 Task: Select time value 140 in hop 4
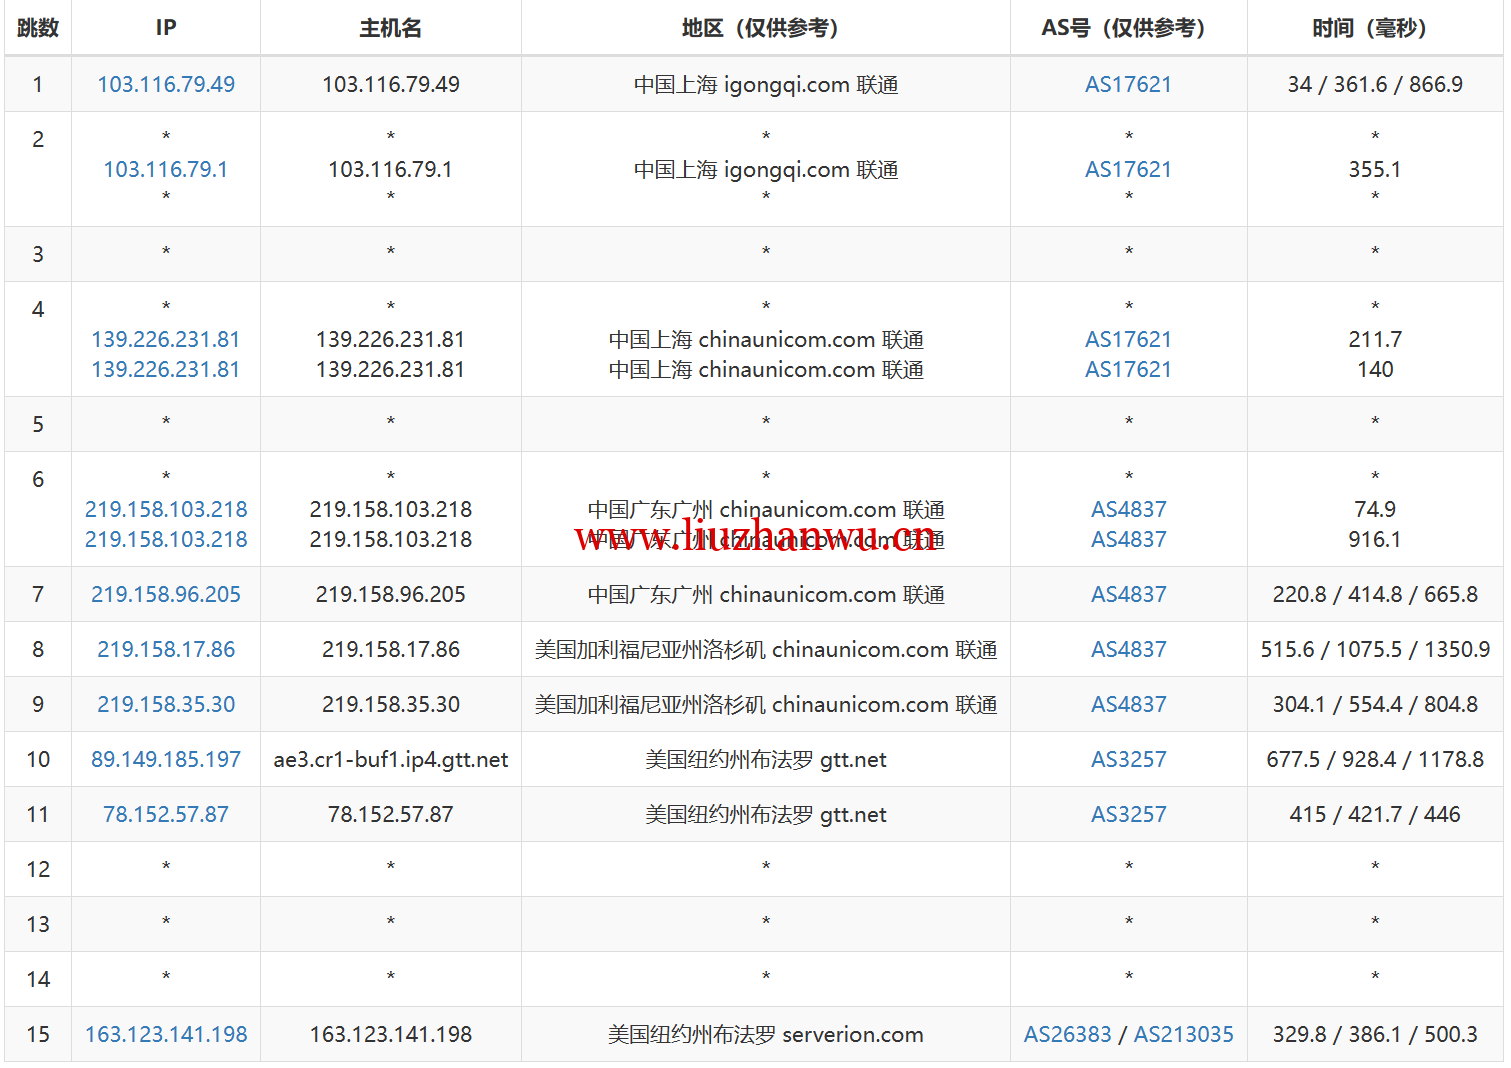click(1375, 369)
